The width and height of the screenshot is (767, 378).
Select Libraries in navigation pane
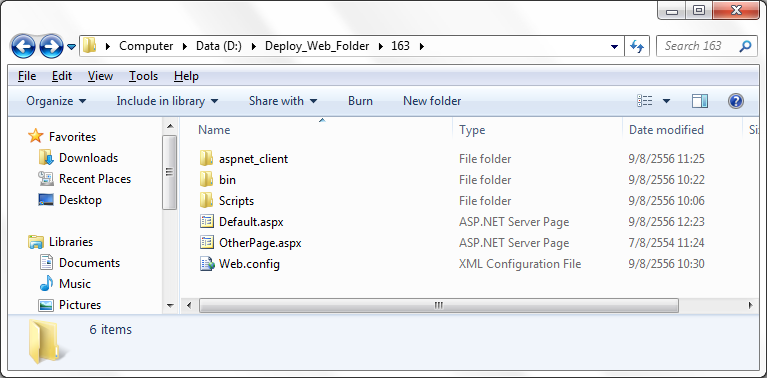pyautogui.click(x=71, y=242)
